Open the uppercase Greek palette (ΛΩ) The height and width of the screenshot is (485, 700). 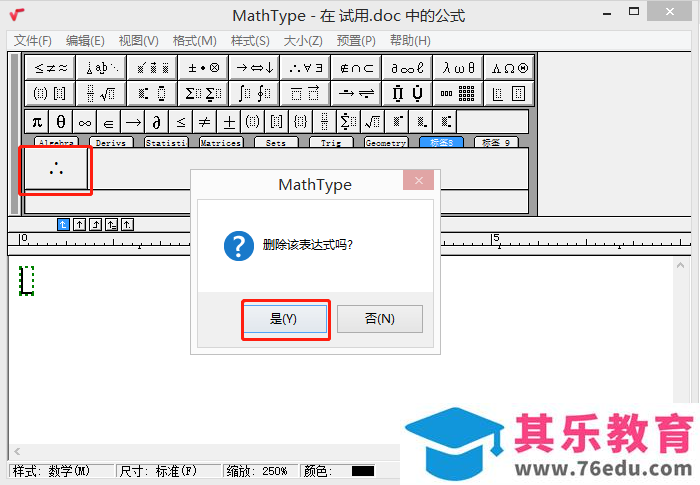(508, 68)
